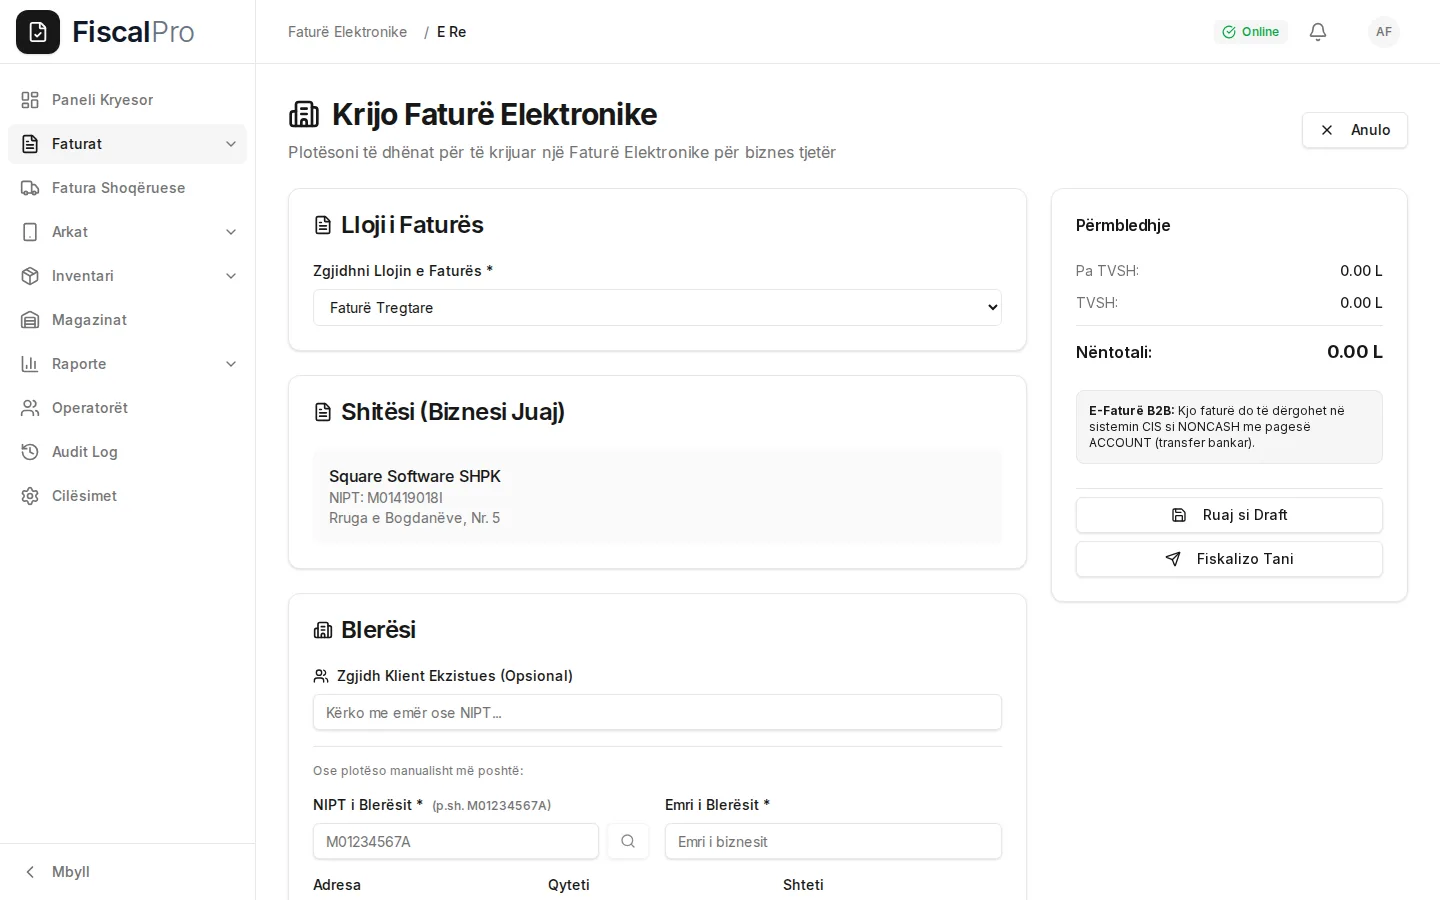Screen dimensions: 1440x900
Task: Click the AF user avatar
Action: pyautogui.click(x=1384, y=32)
